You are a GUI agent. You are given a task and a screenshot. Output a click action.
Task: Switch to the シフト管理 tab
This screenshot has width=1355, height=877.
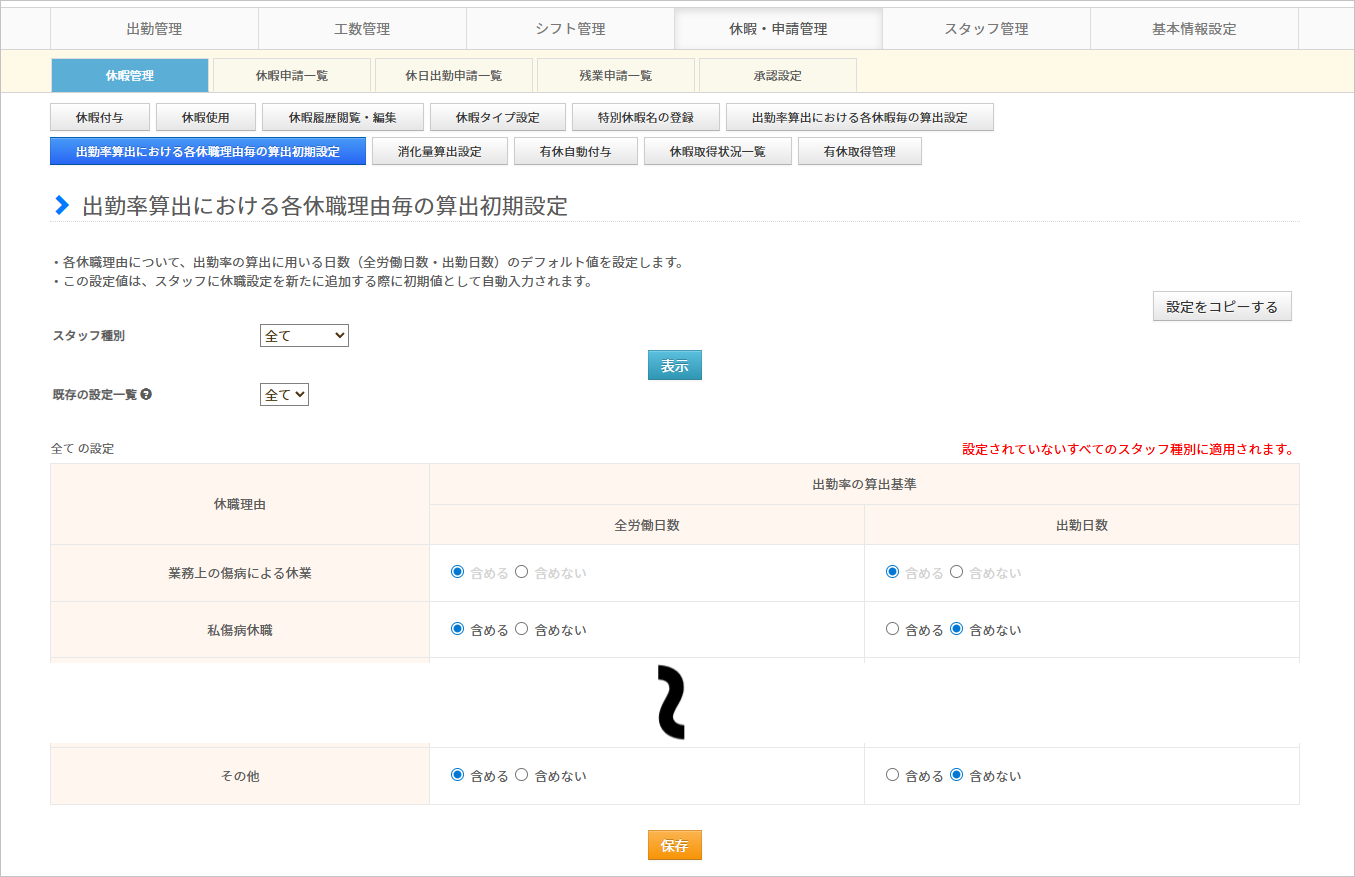pyautogui.click(x=570, y=29)
